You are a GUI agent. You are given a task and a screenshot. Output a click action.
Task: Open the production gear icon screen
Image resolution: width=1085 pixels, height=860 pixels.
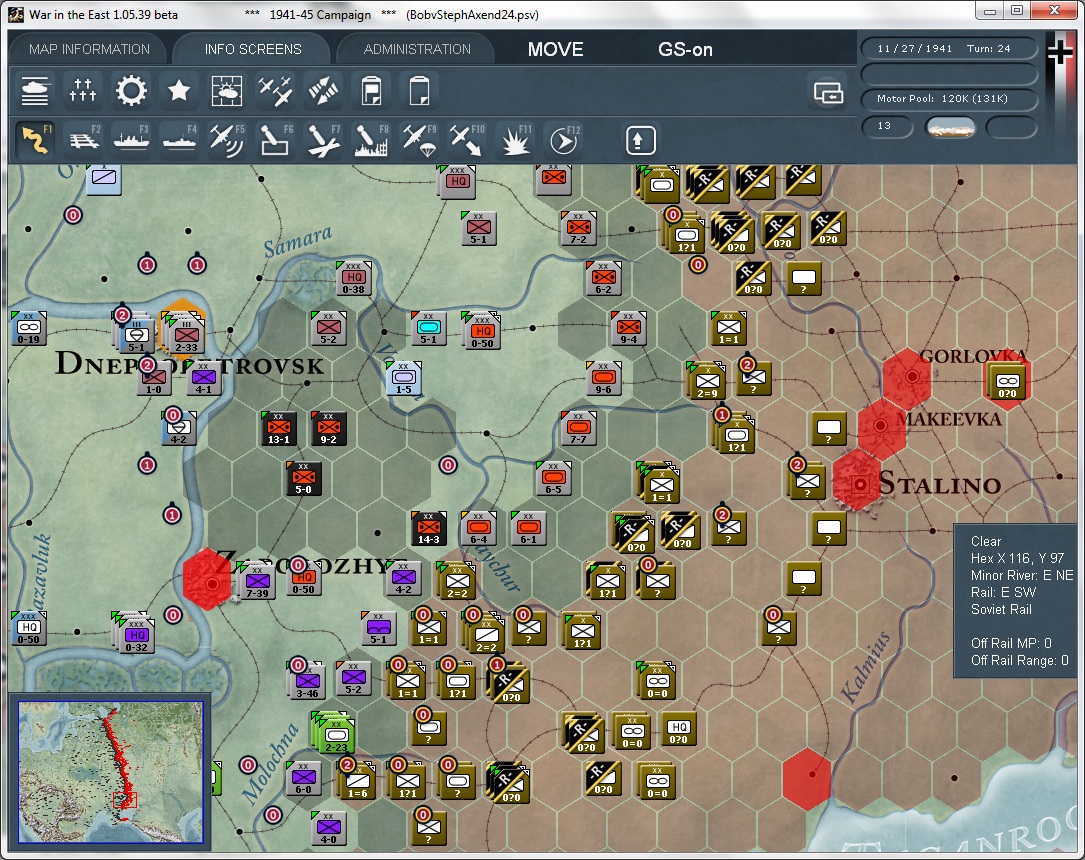point(131,91)
